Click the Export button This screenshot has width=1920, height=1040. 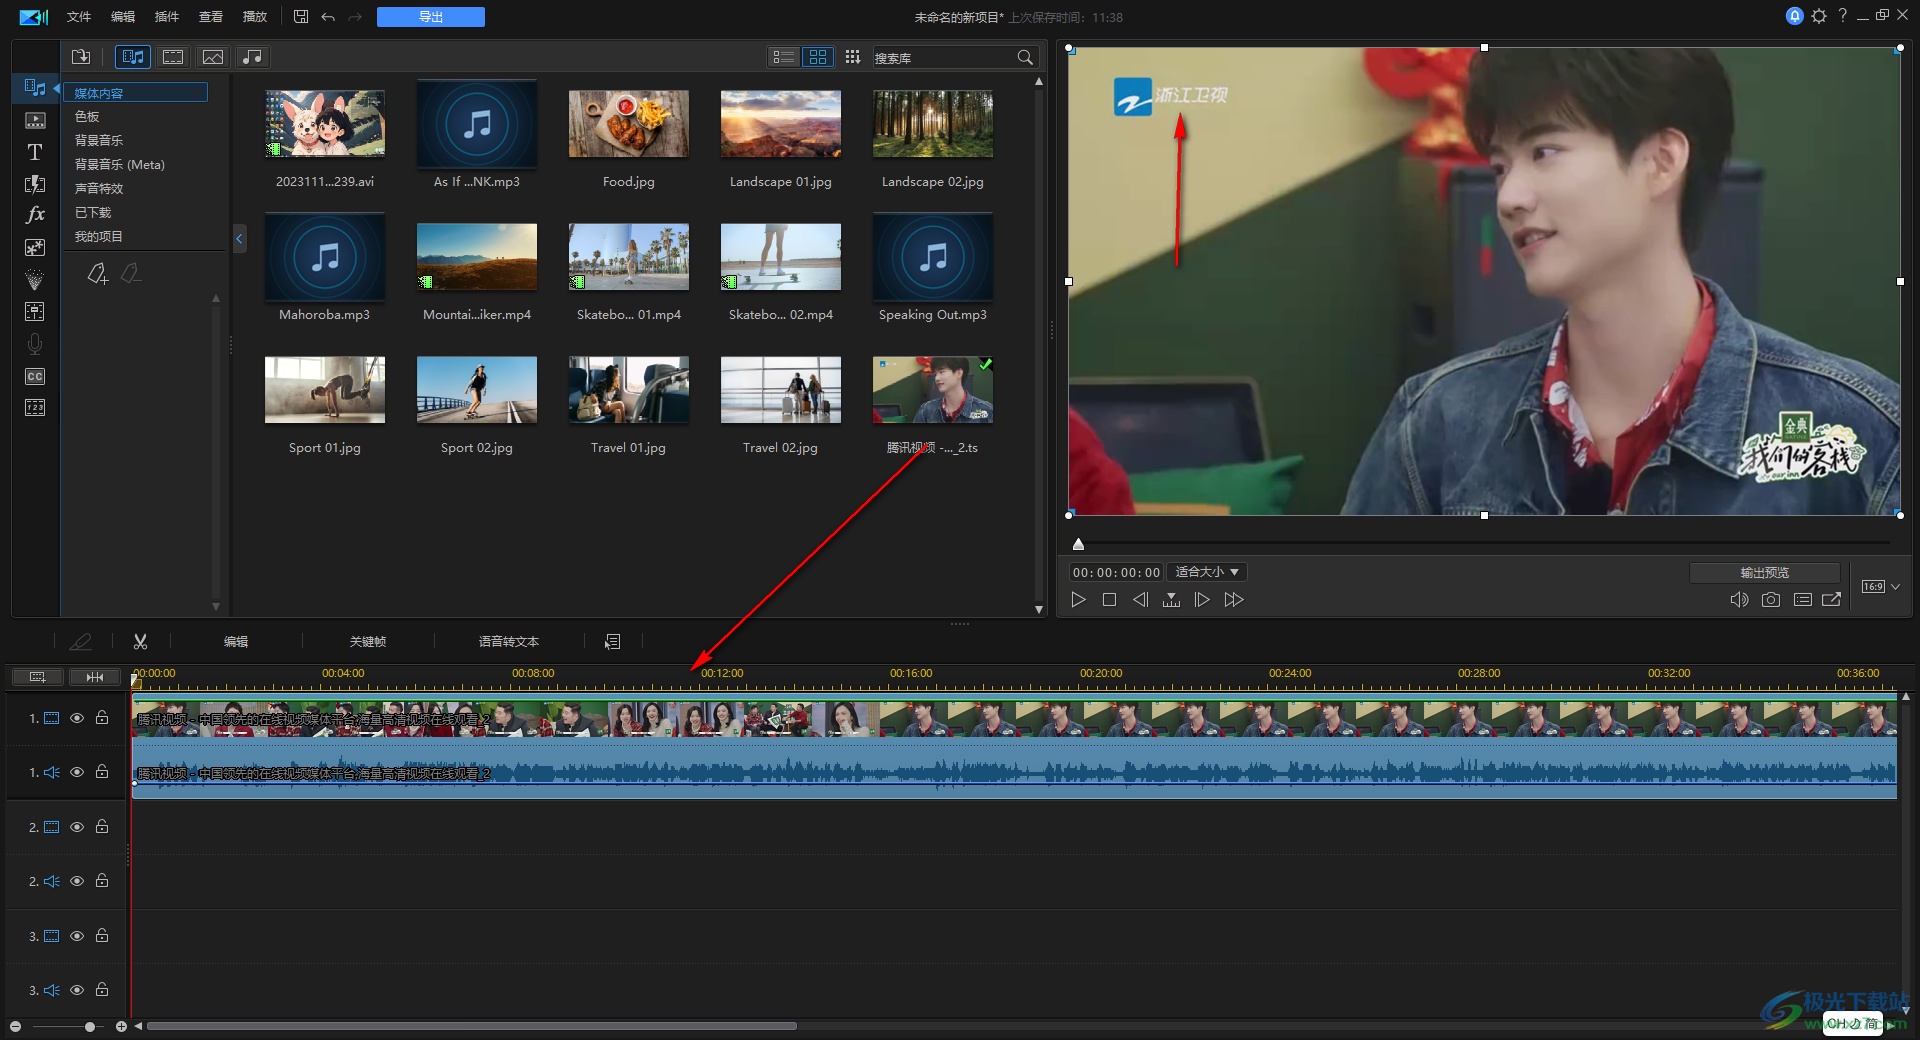(x=431, y=17)
